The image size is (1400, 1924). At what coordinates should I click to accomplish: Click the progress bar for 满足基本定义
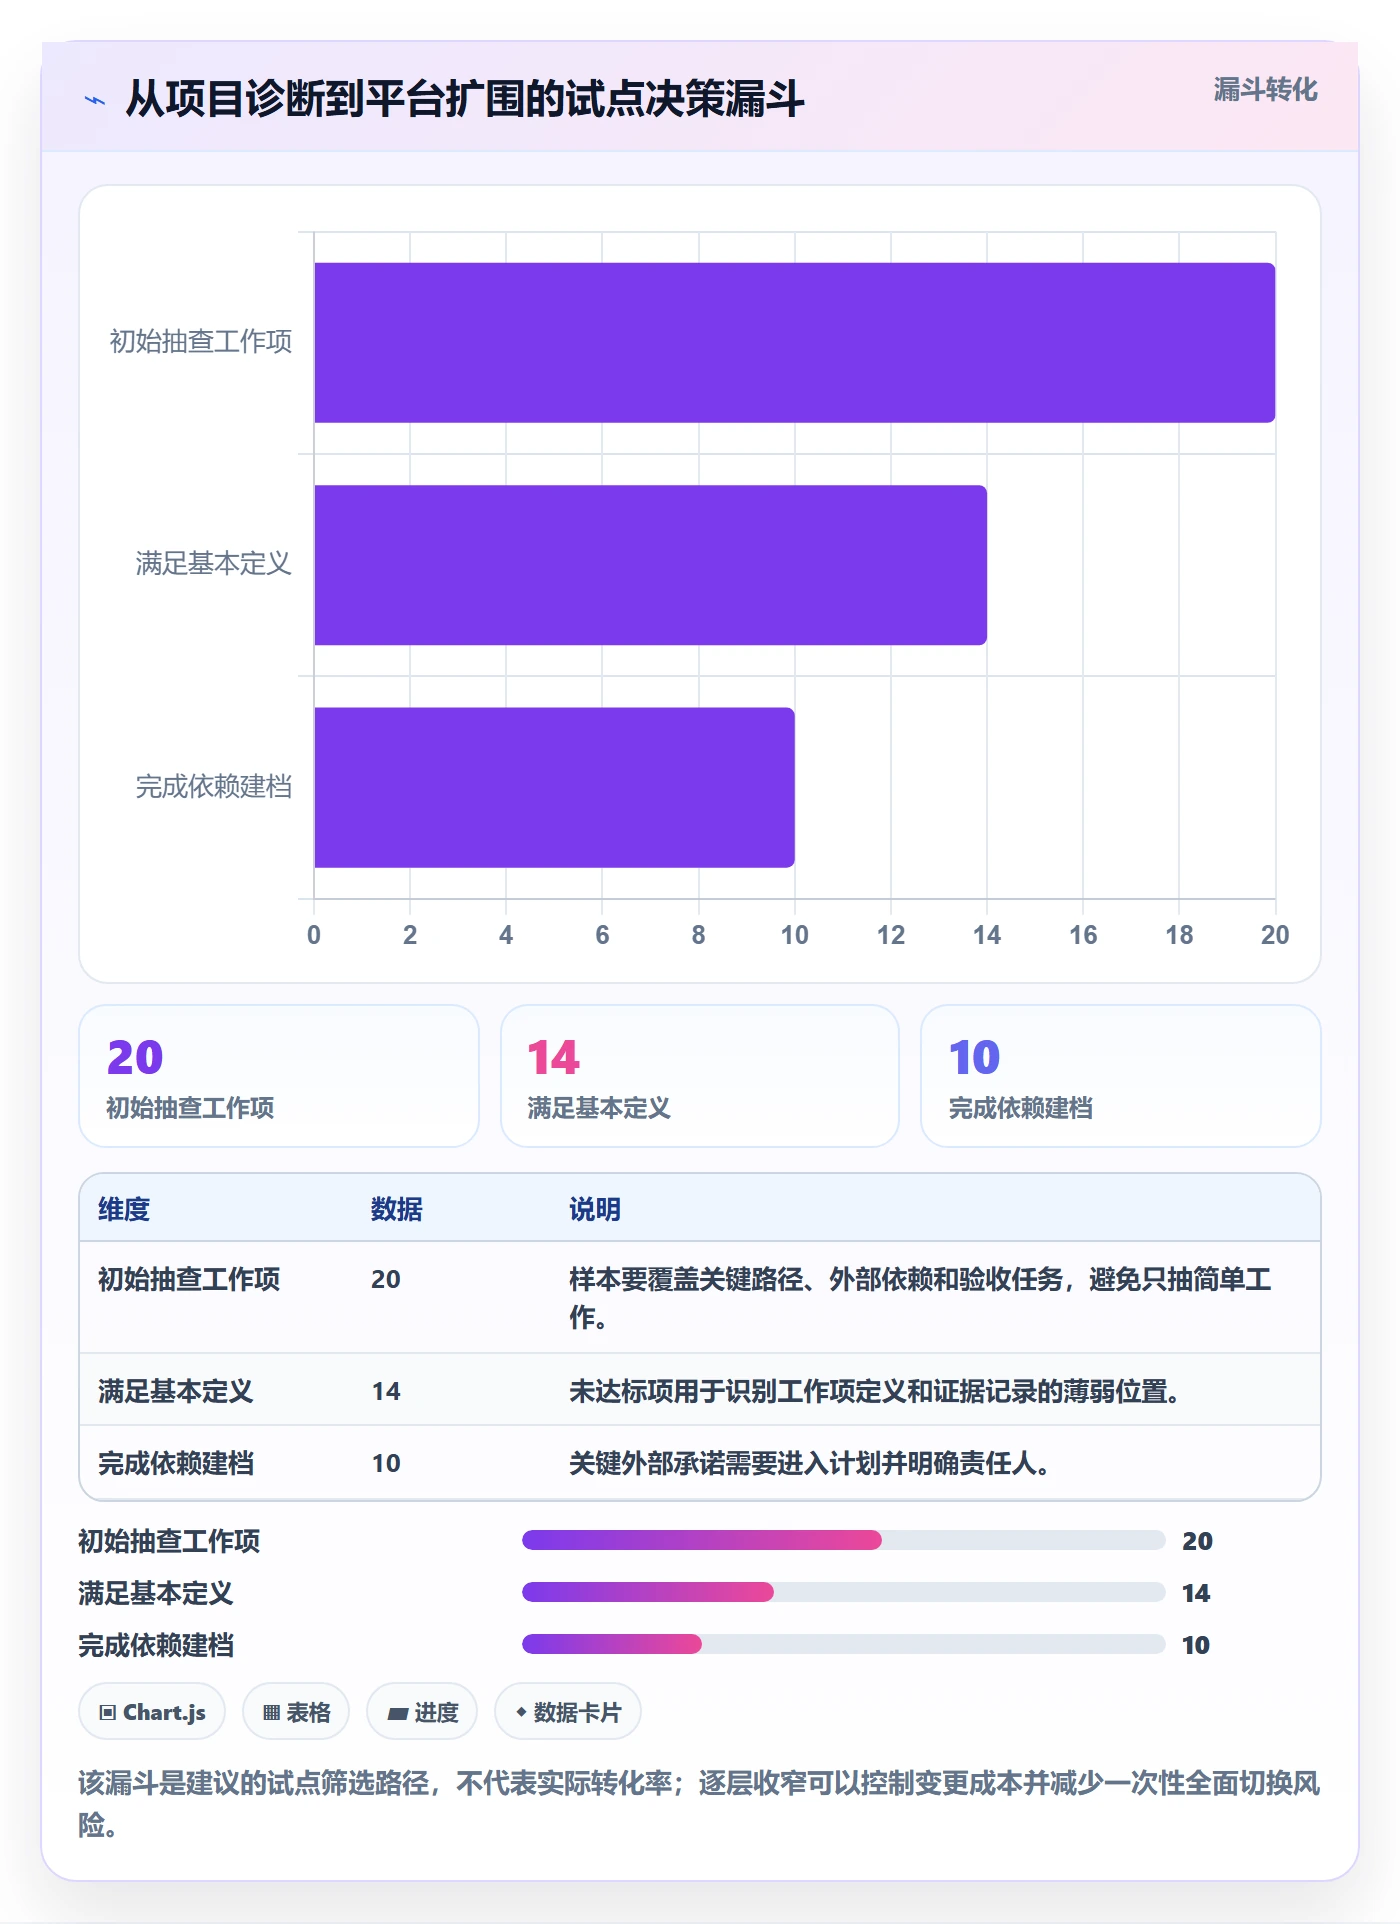pyautogui.click(x=844, y=1592)
